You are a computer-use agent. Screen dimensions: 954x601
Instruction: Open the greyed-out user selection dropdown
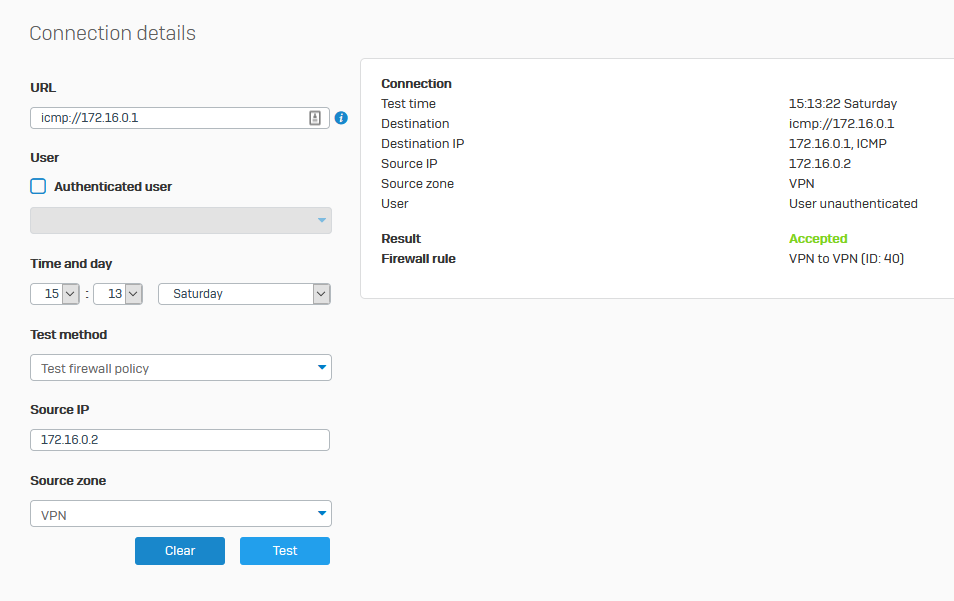pos(181,221)
